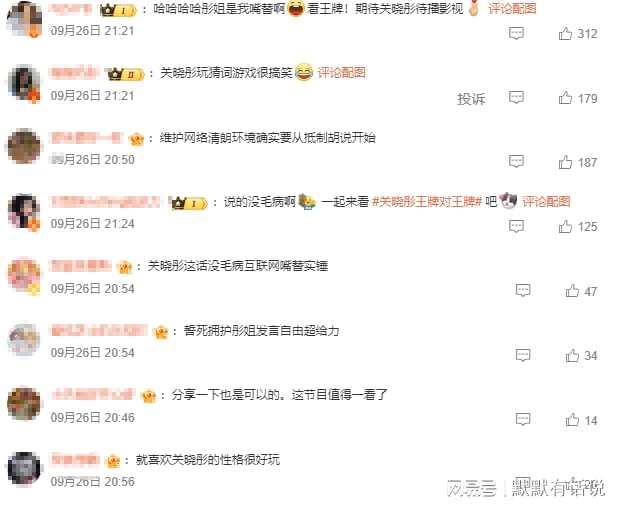Reply to the 誓死拥护彤姐 comment
This screenshot has width=620, height=510.
point(523,355)
